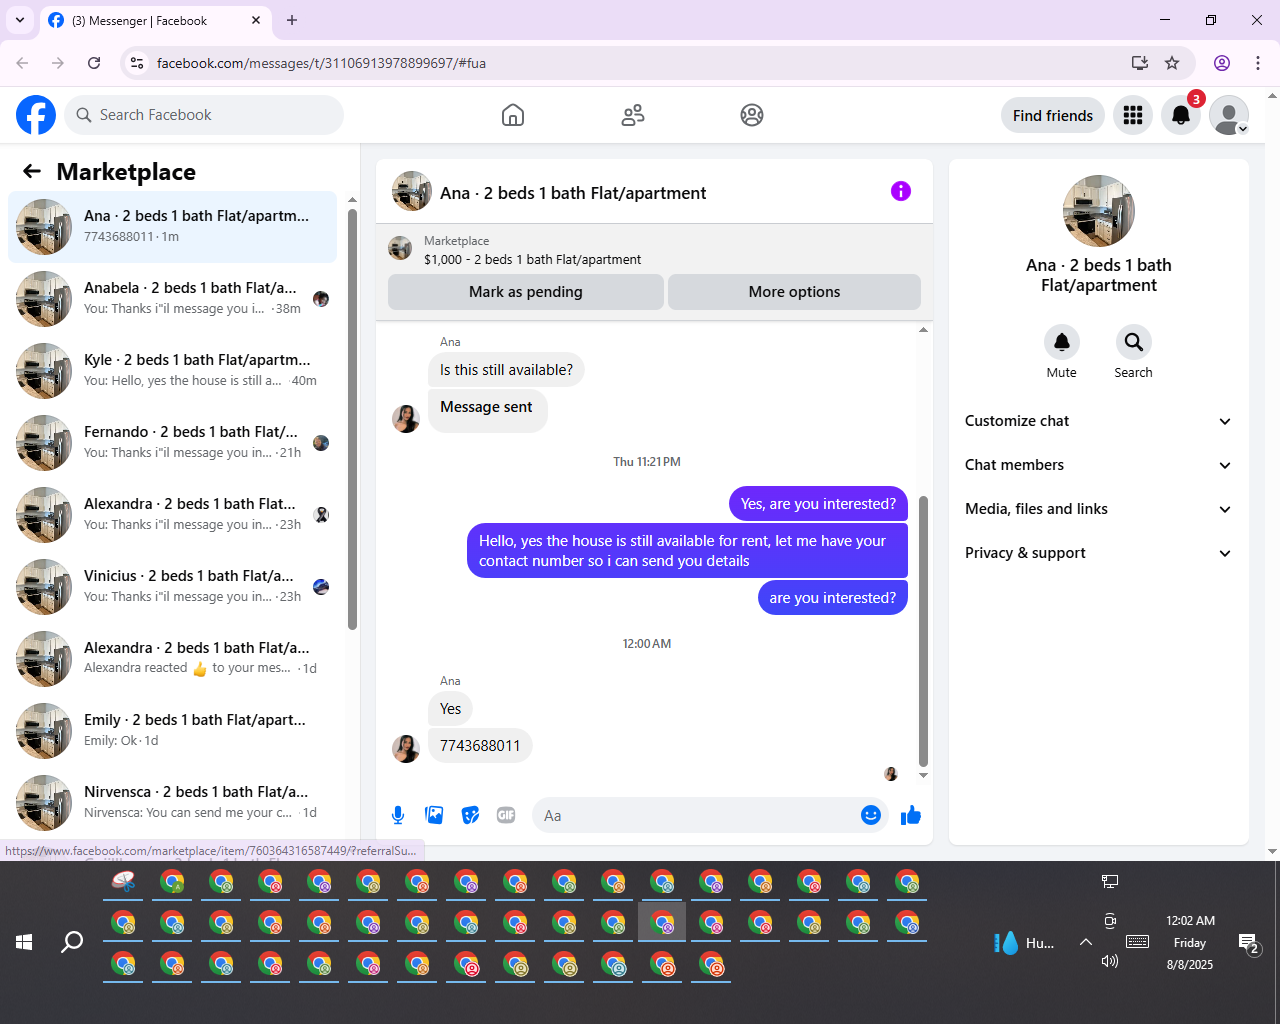
Task: Click the chat header listing thumbnail
Action: [x=412, y=191]
